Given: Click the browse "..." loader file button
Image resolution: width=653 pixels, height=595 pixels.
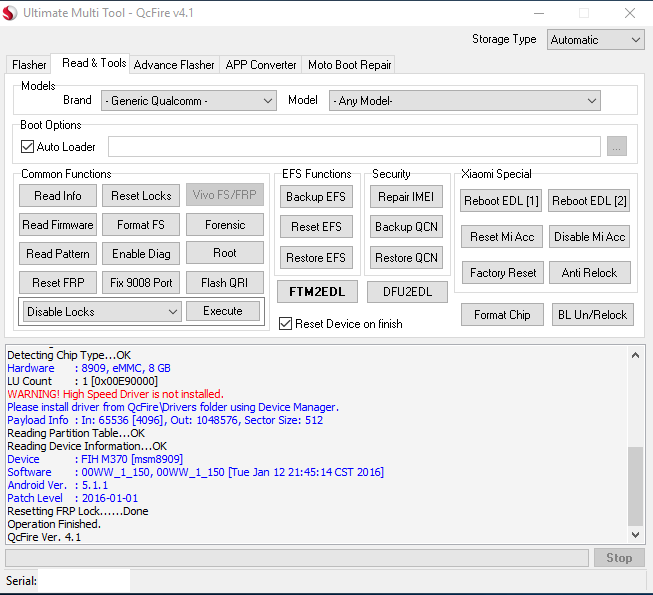Looking at the screenshot, I should point(617,147).
